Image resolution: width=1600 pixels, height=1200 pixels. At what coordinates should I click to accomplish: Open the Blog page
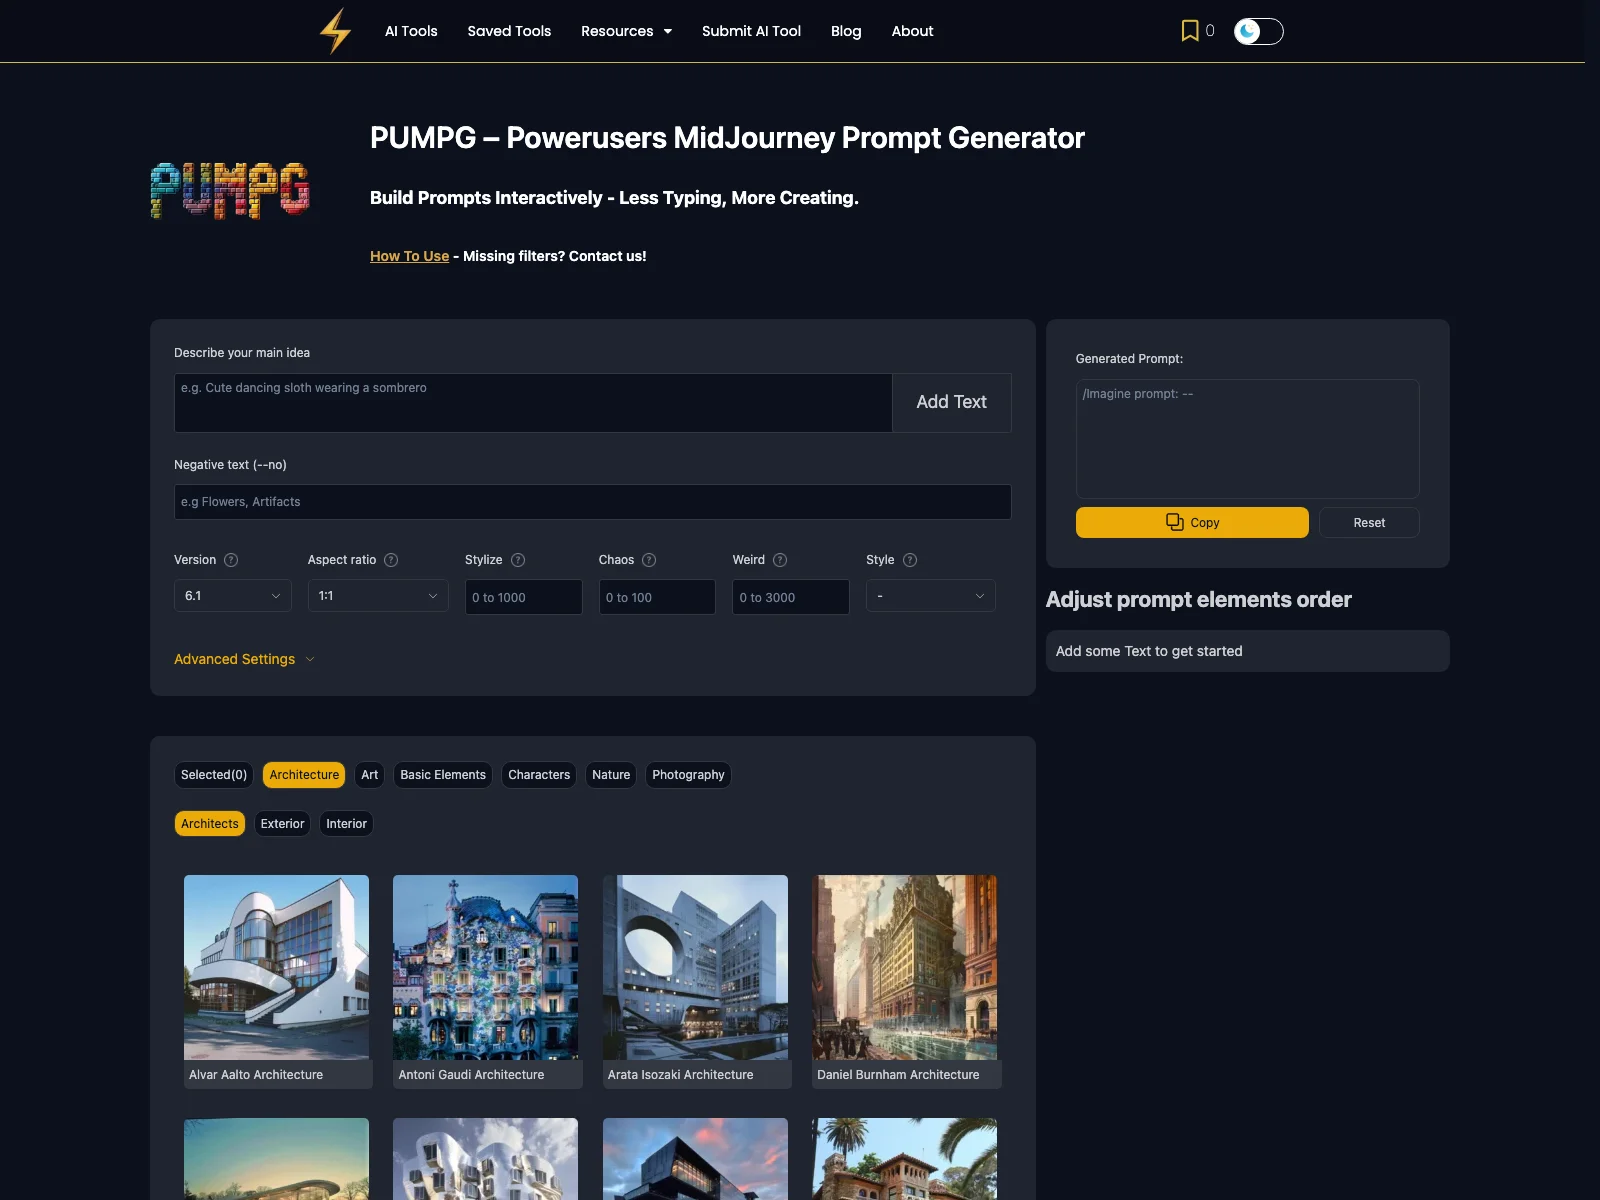(846, 31)
